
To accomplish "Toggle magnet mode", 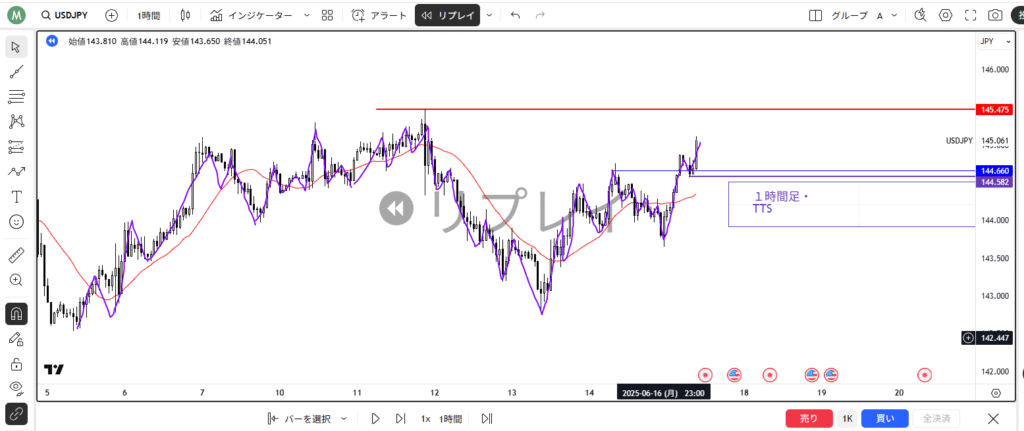I will pyautogui.click(x=16, y=313).
